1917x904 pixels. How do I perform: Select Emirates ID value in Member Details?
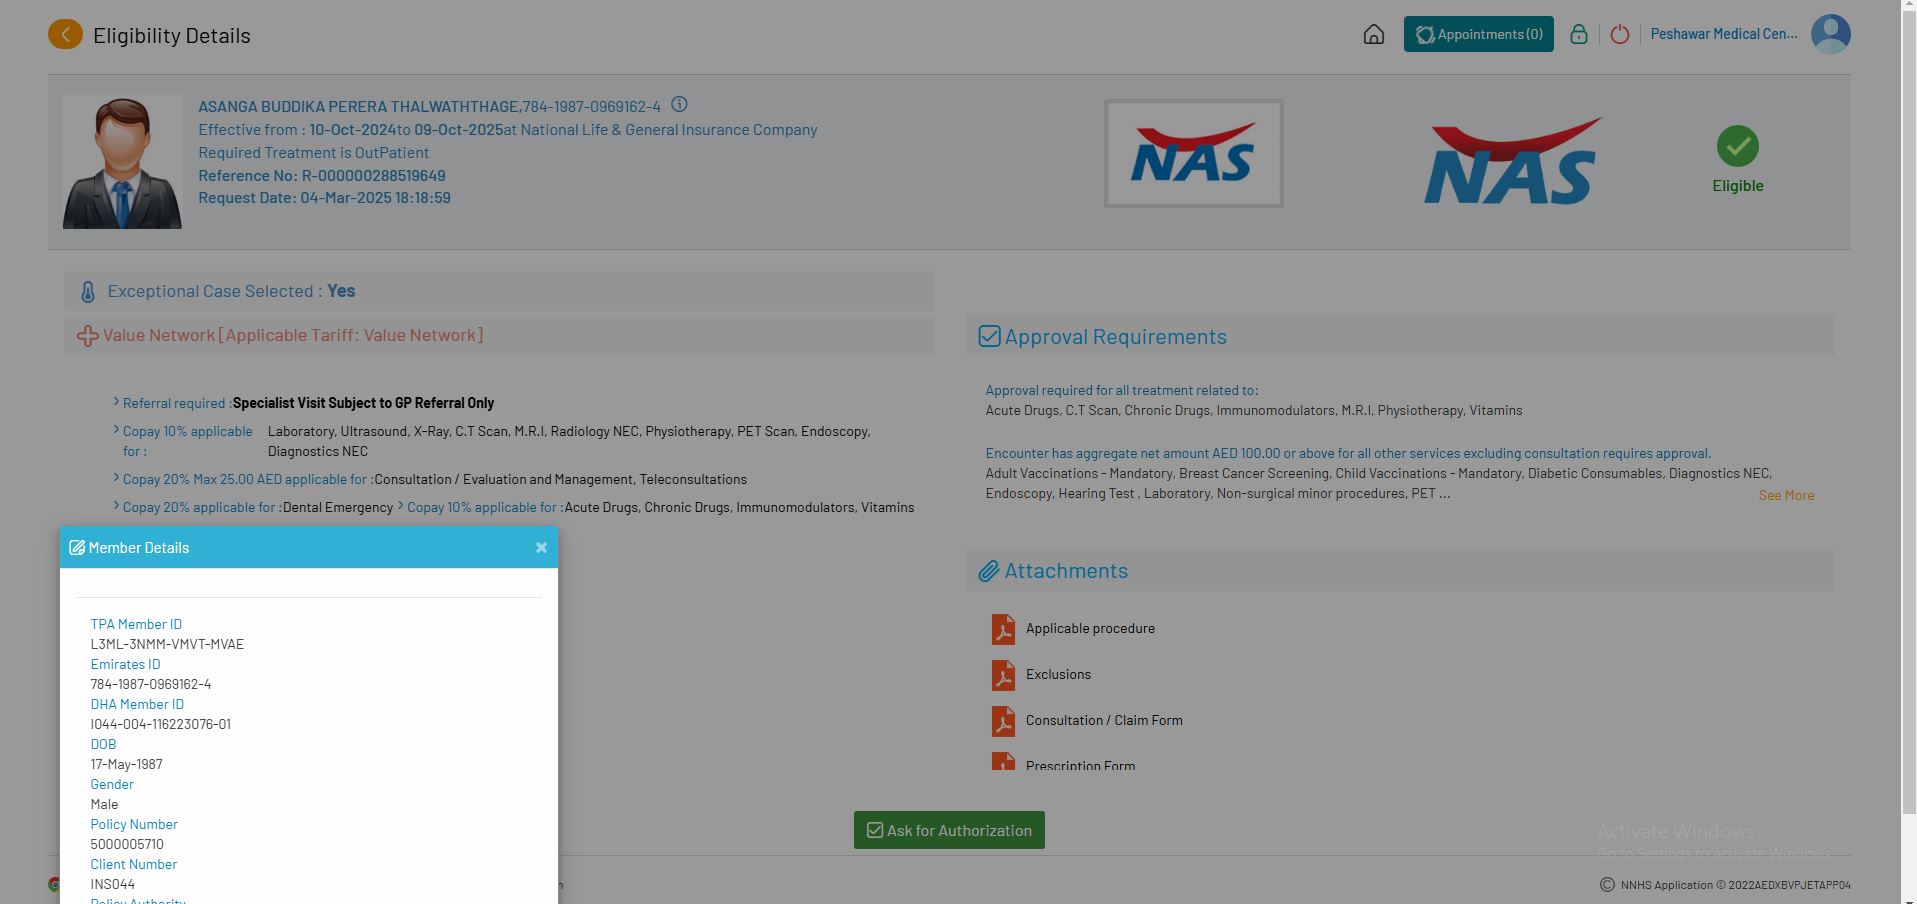(x=151, y=684)
